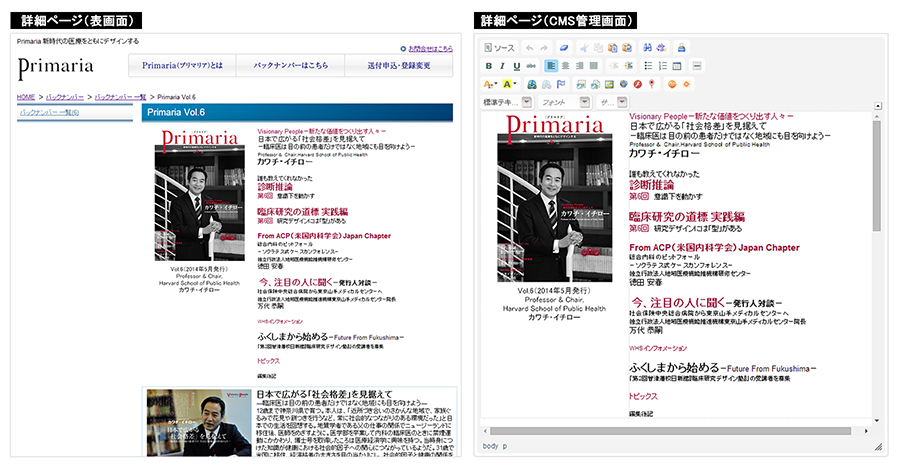Toggle underline formatting
This screenshot has height=470, width=900.
517,66
